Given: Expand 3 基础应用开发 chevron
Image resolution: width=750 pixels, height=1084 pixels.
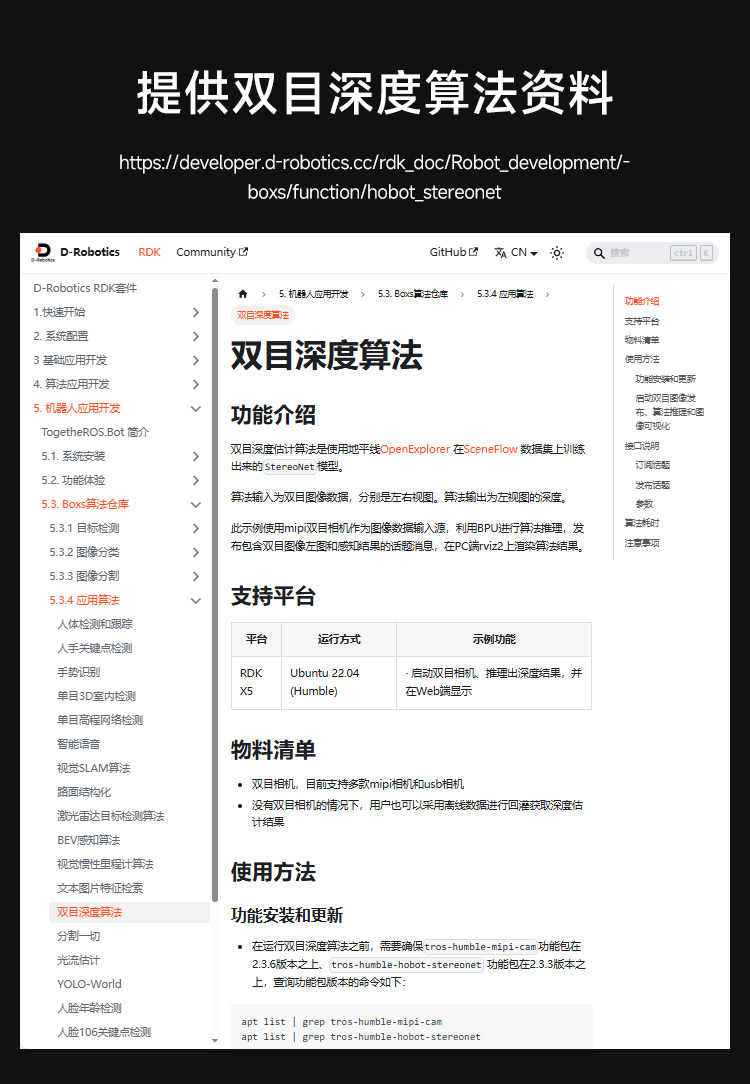Looking at the screenshot, I should point(196,360).
